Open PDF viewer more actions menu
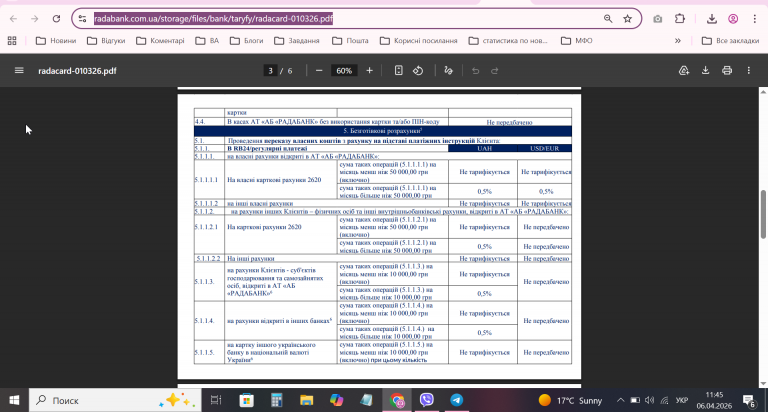Image resolution: width=768 pixels, height=412 pixels. (748, 71)
